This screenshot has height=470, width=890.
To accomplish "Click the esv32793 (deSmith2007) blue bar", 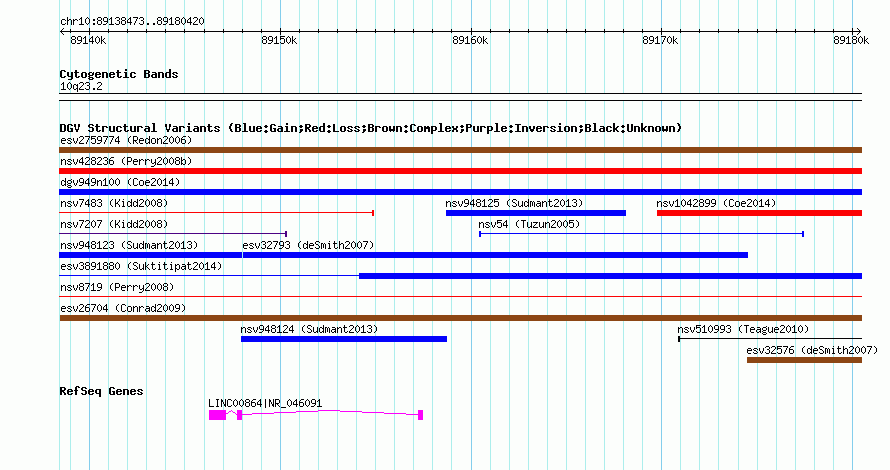I will coord(495,255).
